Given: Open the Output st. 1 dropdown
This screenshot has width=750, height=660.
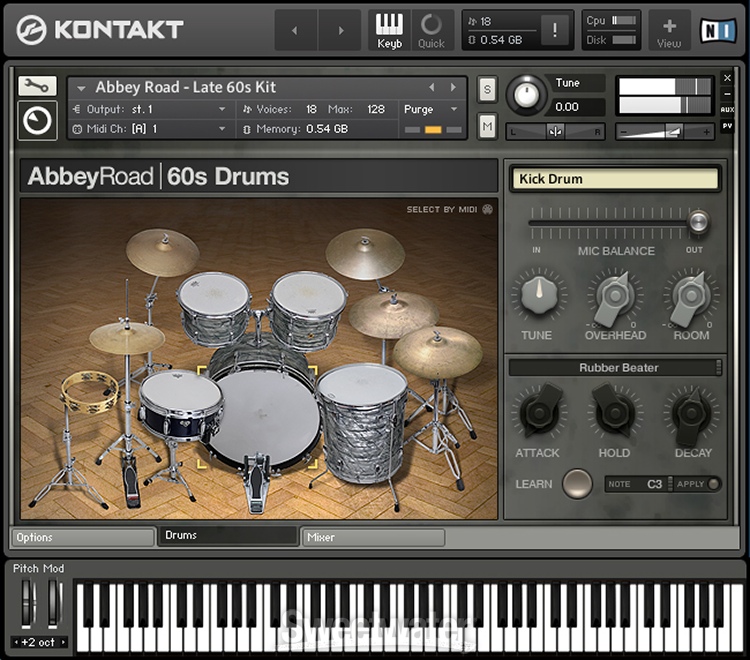Looking at the screenshot, I should click(149, 110).
